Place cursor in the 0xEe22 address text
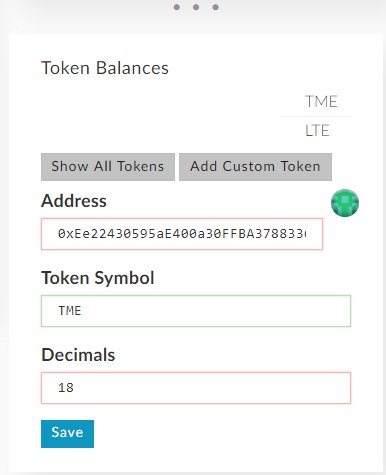This screenshot has height=475, width=386. [182, 234]
